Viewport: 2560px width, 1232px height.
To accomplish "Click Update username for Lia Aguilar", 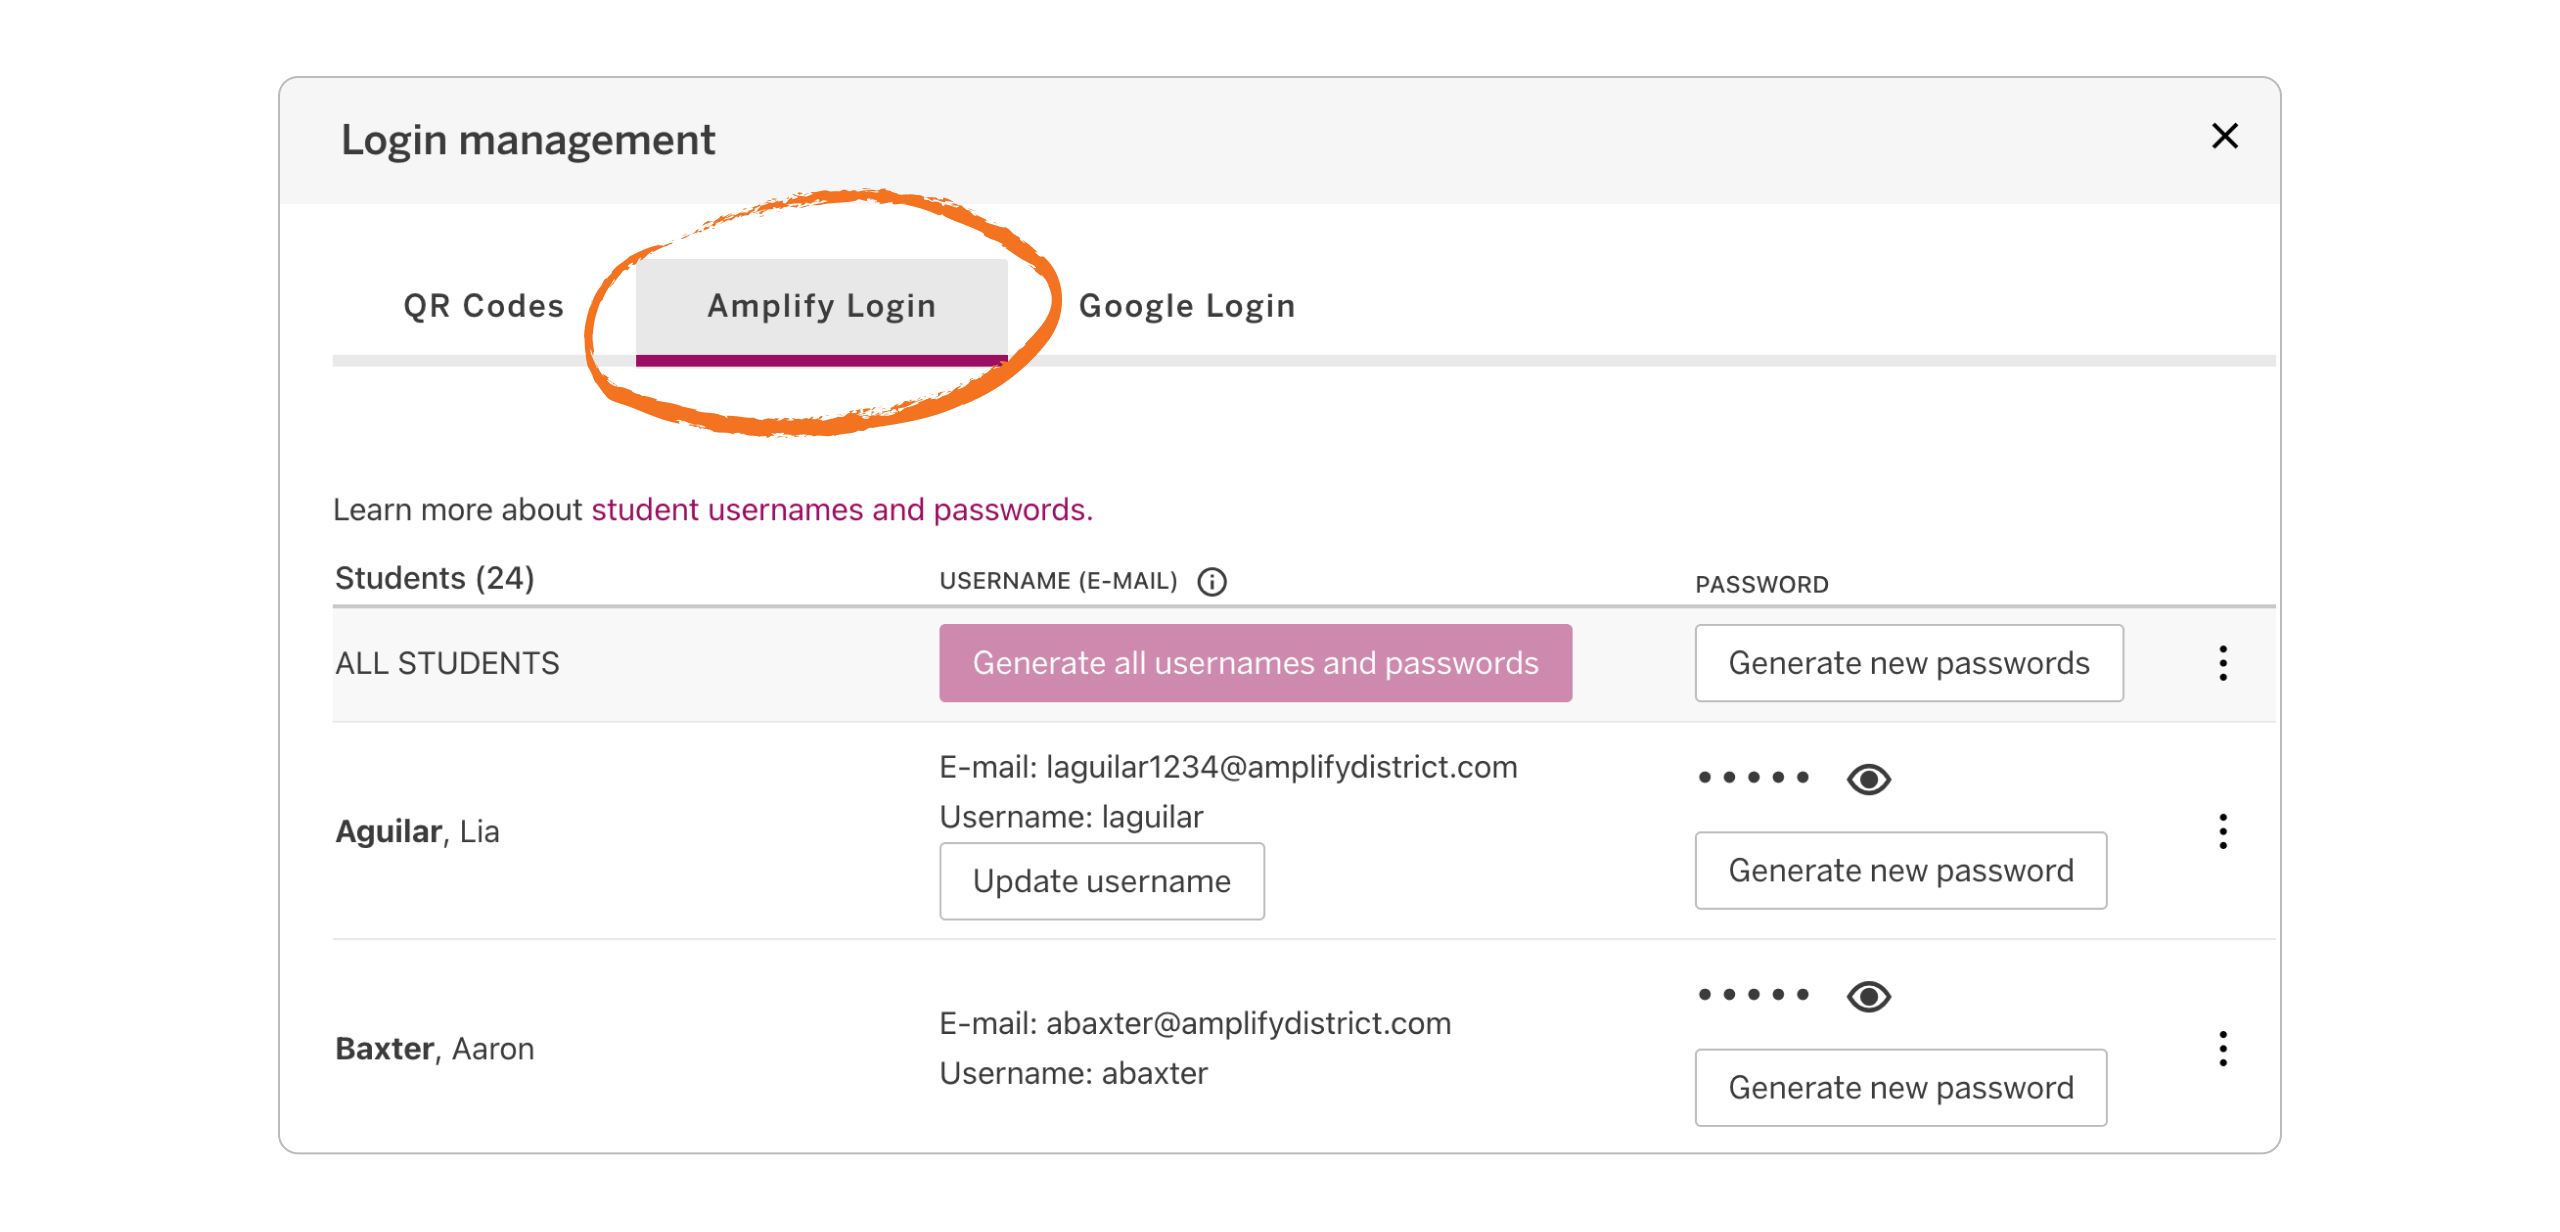I will pos(1101,880).
